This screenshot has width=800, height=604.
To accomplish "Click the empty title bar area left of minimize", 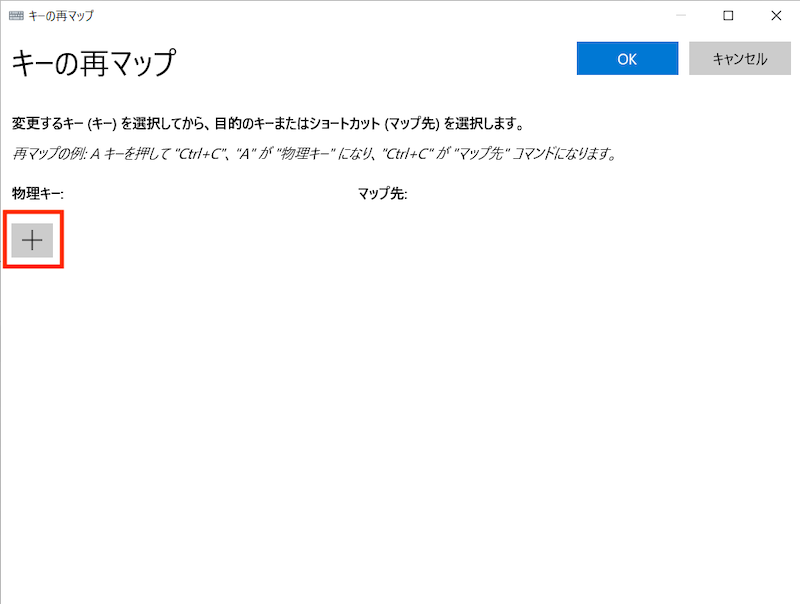I will (400, 15).
